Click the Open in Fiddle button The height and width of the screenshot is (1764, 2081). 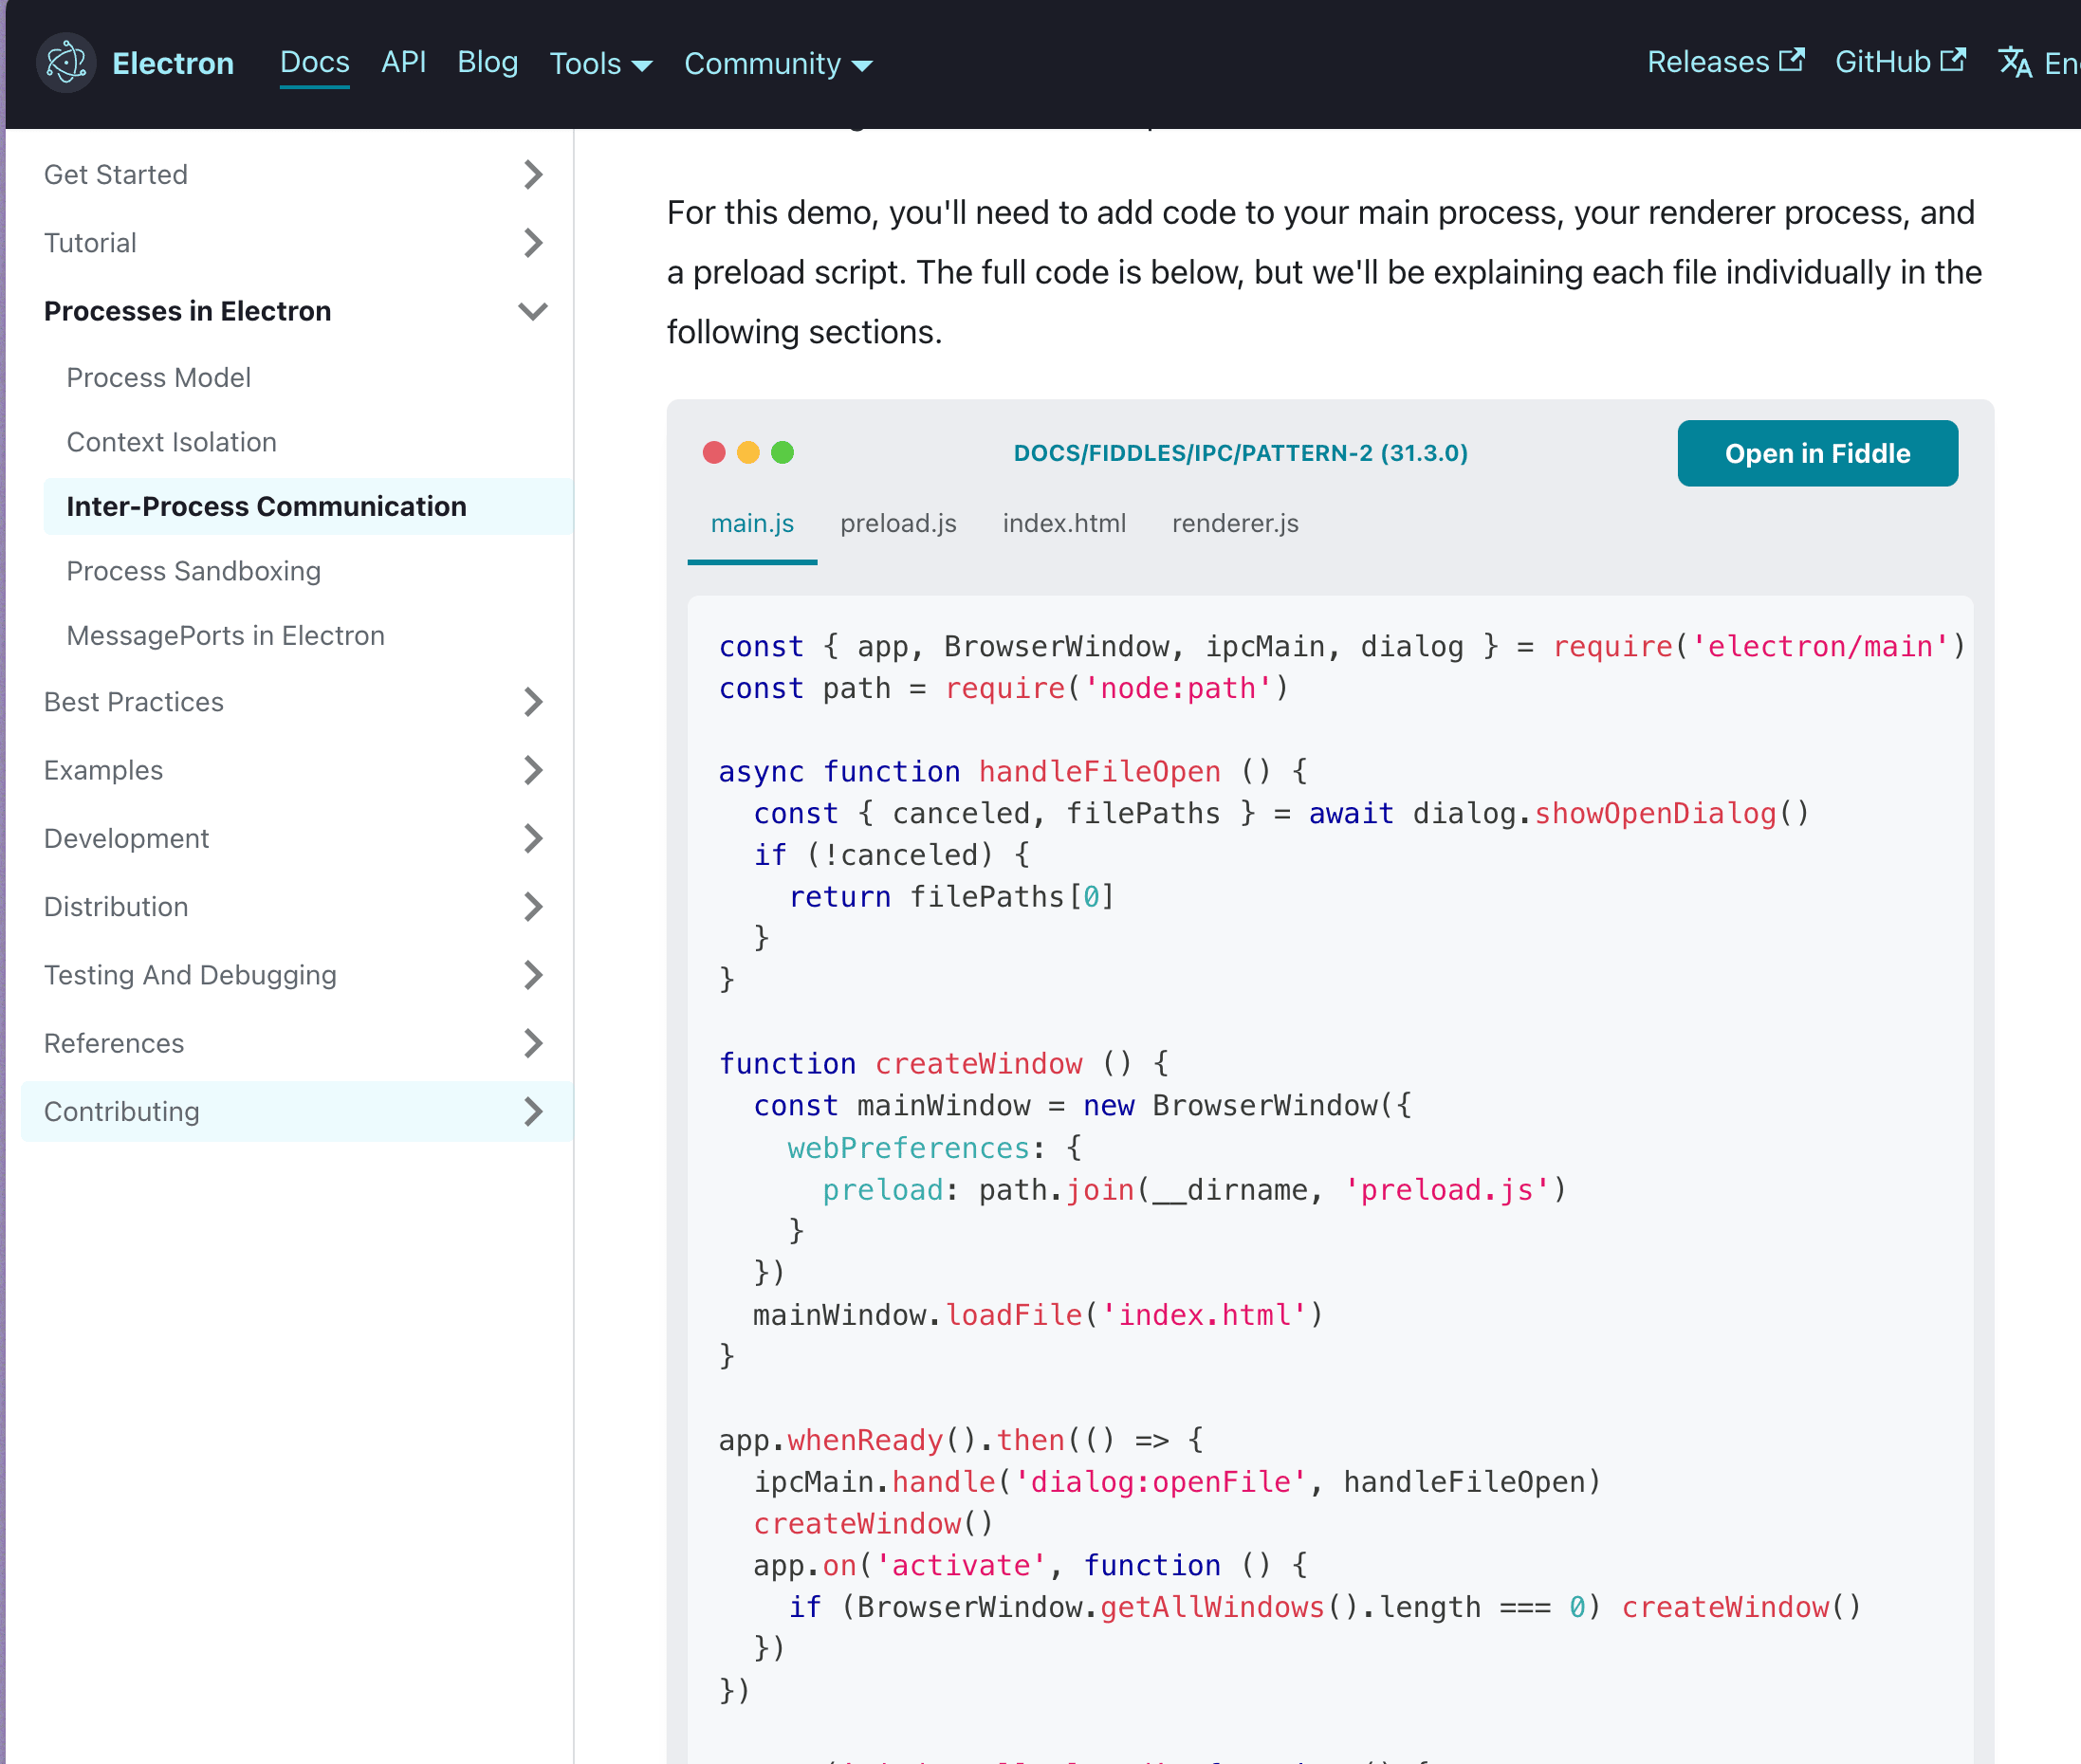[x=1816, y=454]
